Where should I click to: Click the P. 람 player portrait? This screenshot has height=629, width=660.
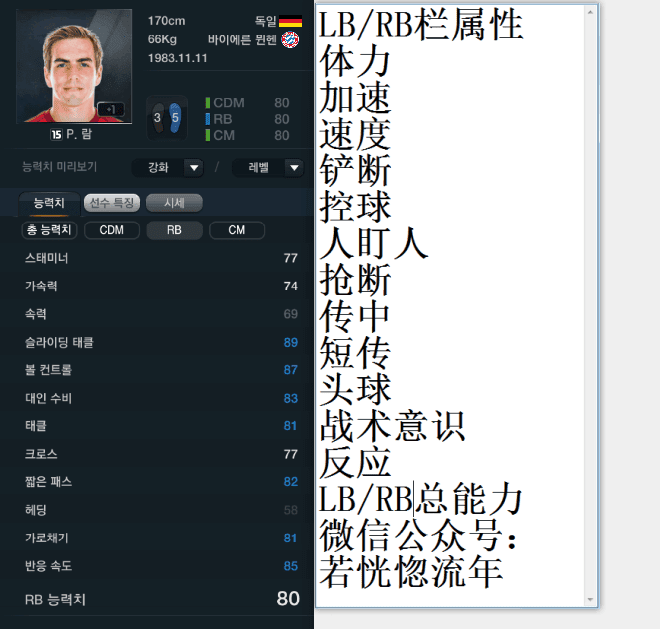pyautogui.click(x=74, y=66)
